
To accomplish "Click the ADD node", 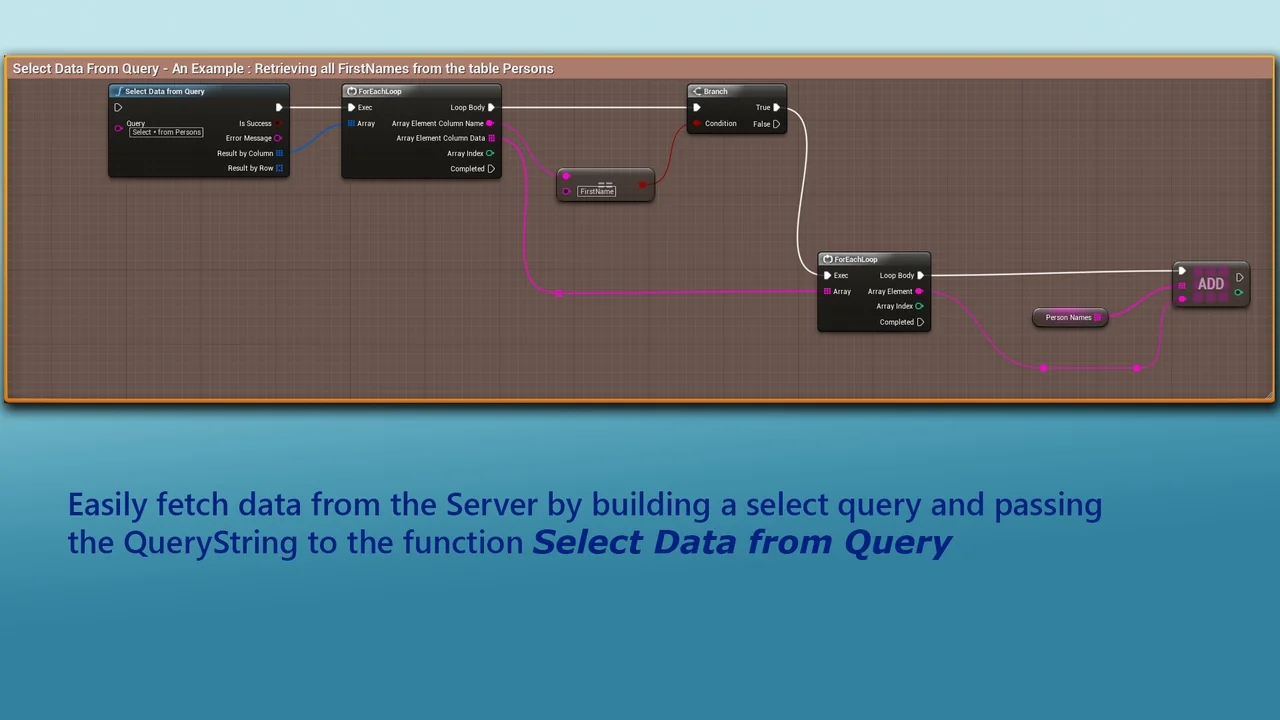I will (x=1211, y=284).
